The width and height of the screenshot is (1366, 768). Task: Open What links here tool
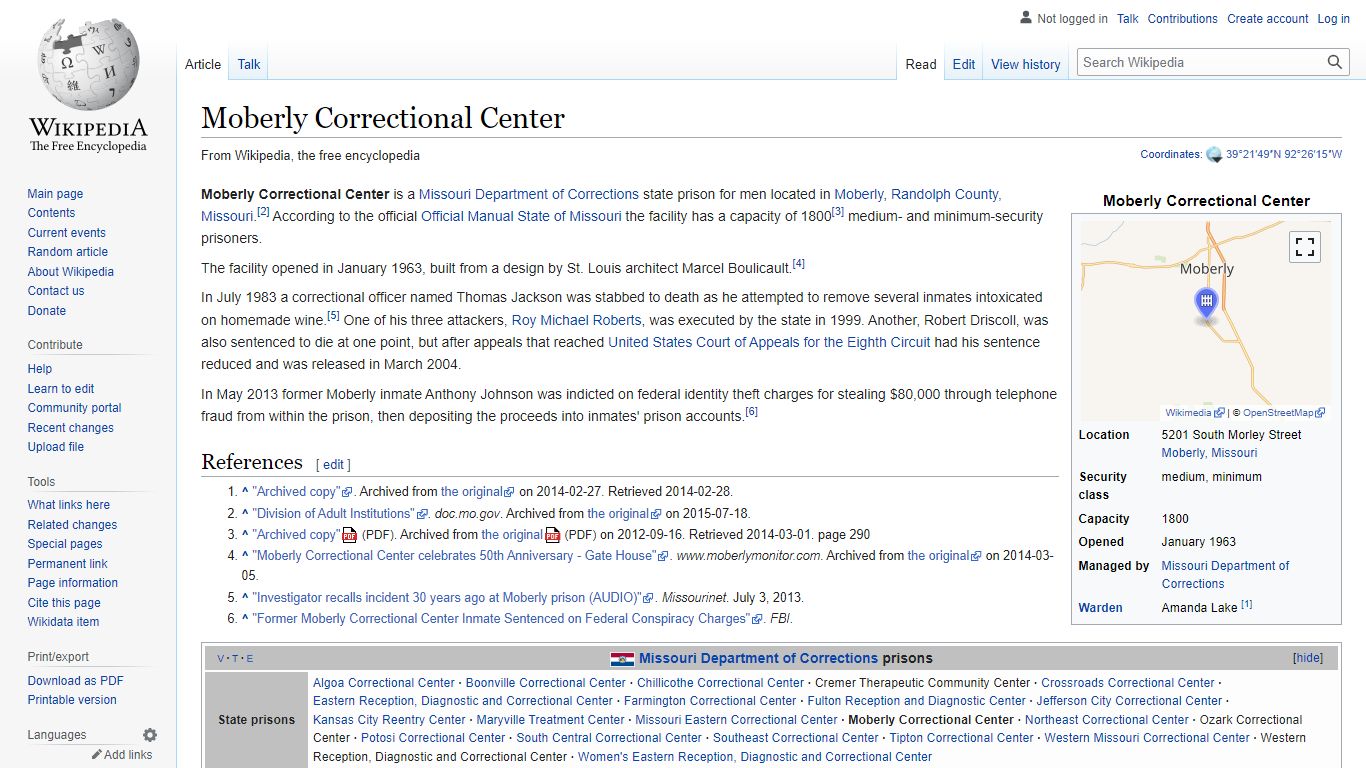coord(69,505)
